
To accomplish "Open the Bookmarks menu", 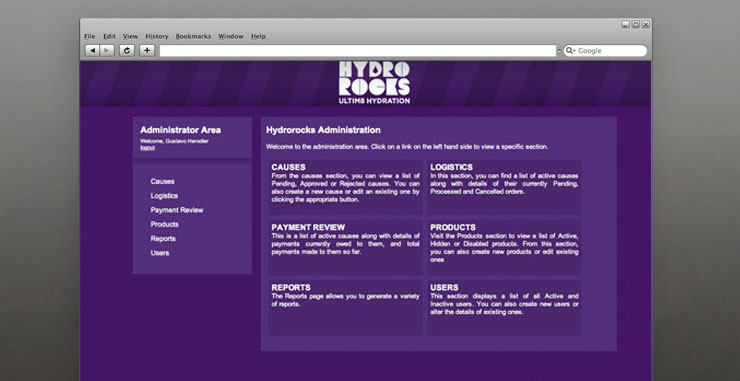I will [193, 36].
